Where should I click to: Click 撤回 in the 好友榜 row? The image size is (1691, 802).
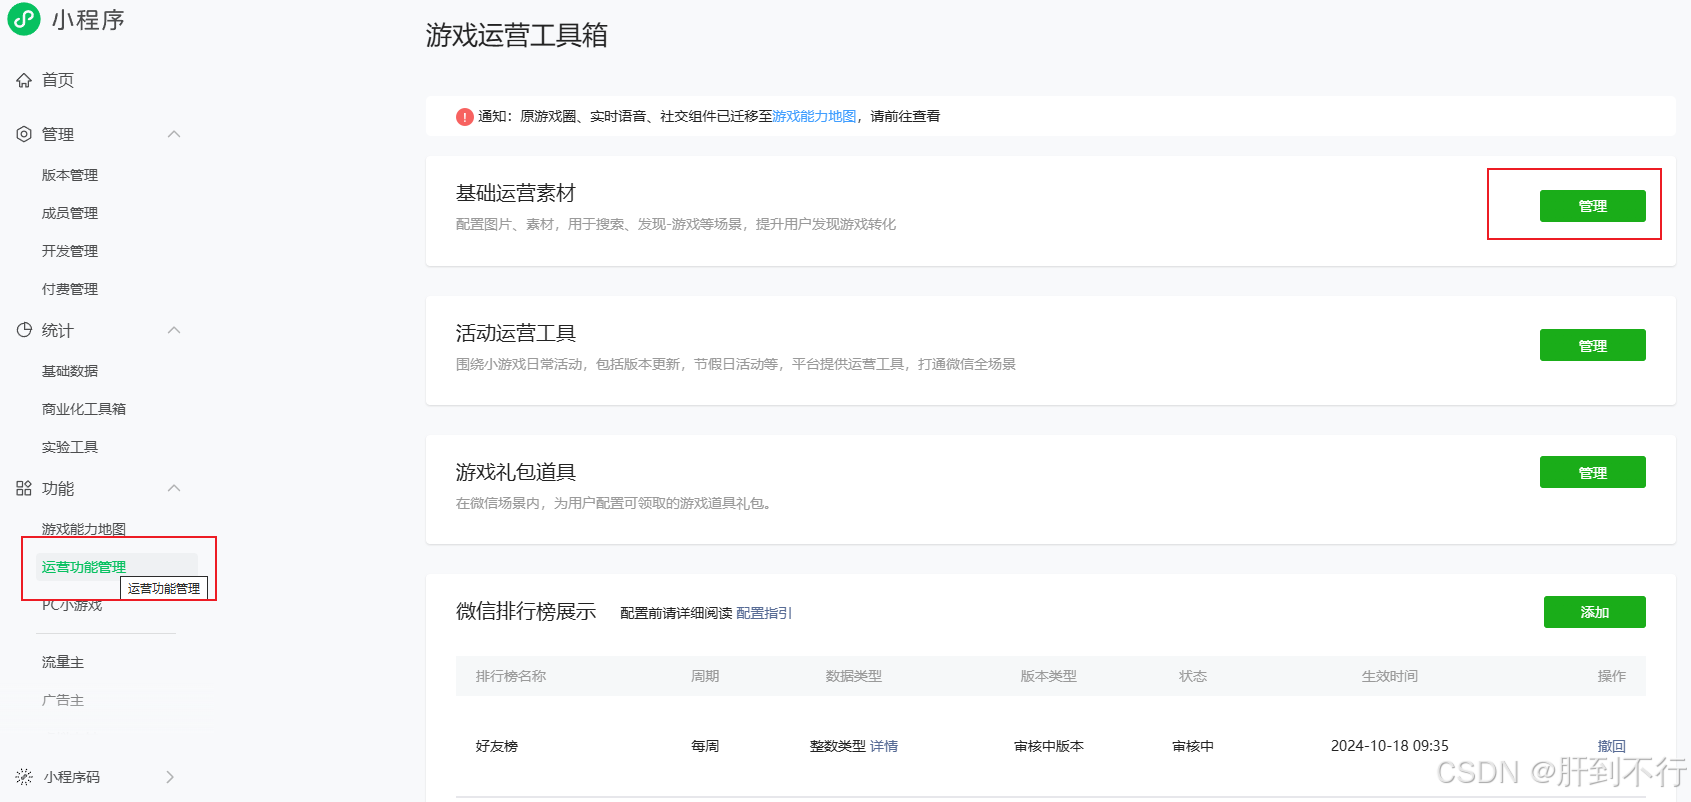tap(1611, 746)
